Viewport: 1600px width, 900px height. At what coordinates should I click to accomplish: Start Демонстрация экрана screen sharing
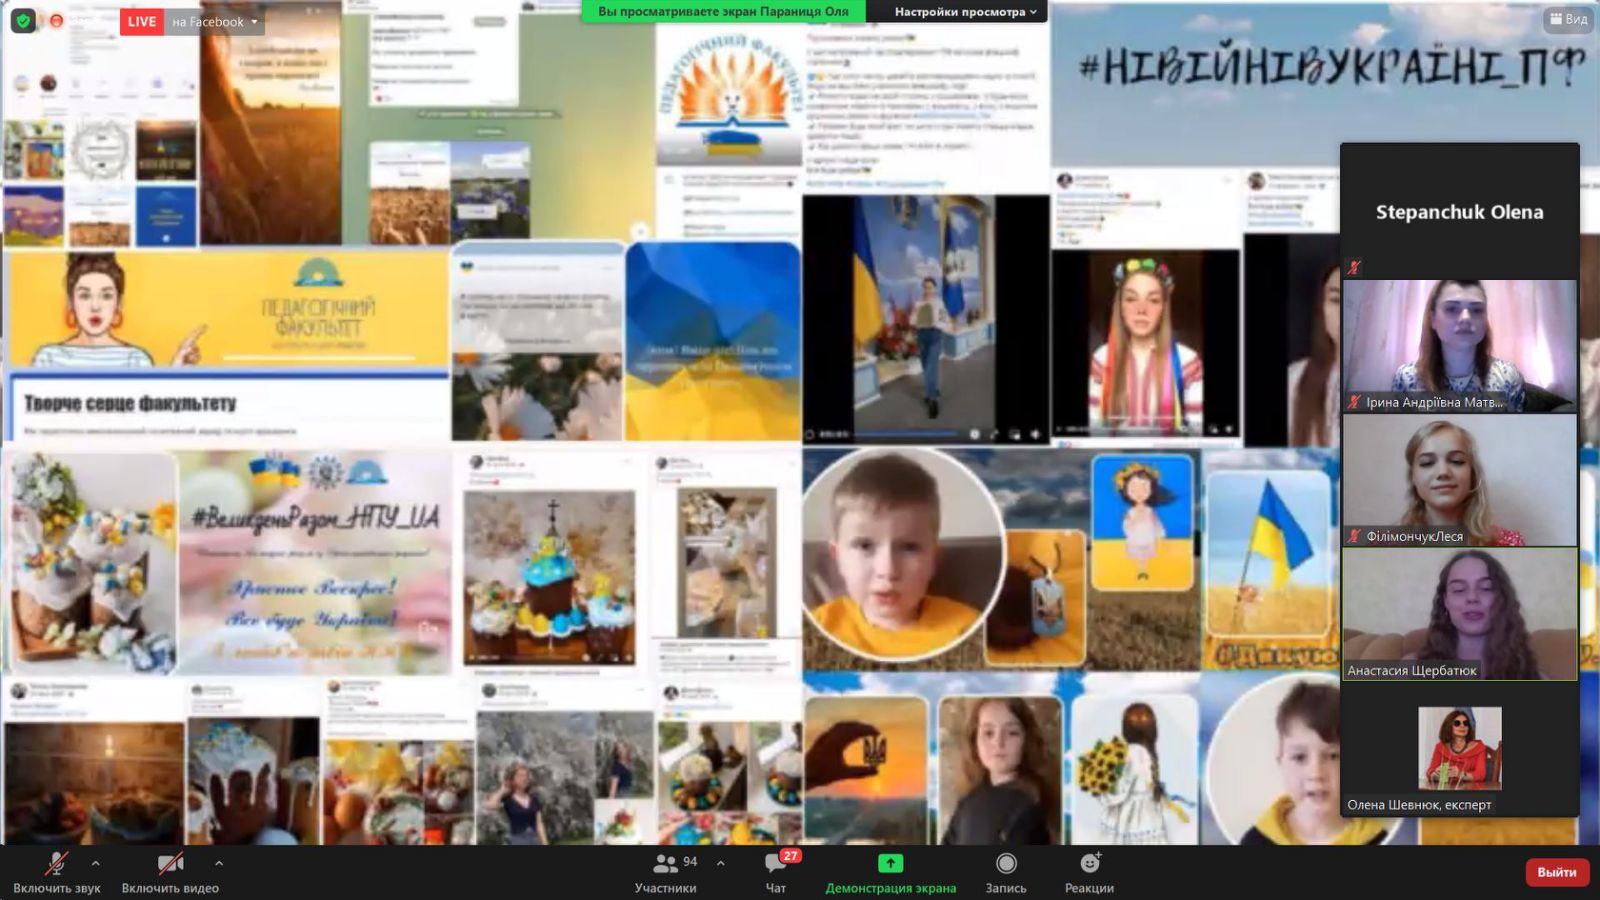(x=890, y=872)
